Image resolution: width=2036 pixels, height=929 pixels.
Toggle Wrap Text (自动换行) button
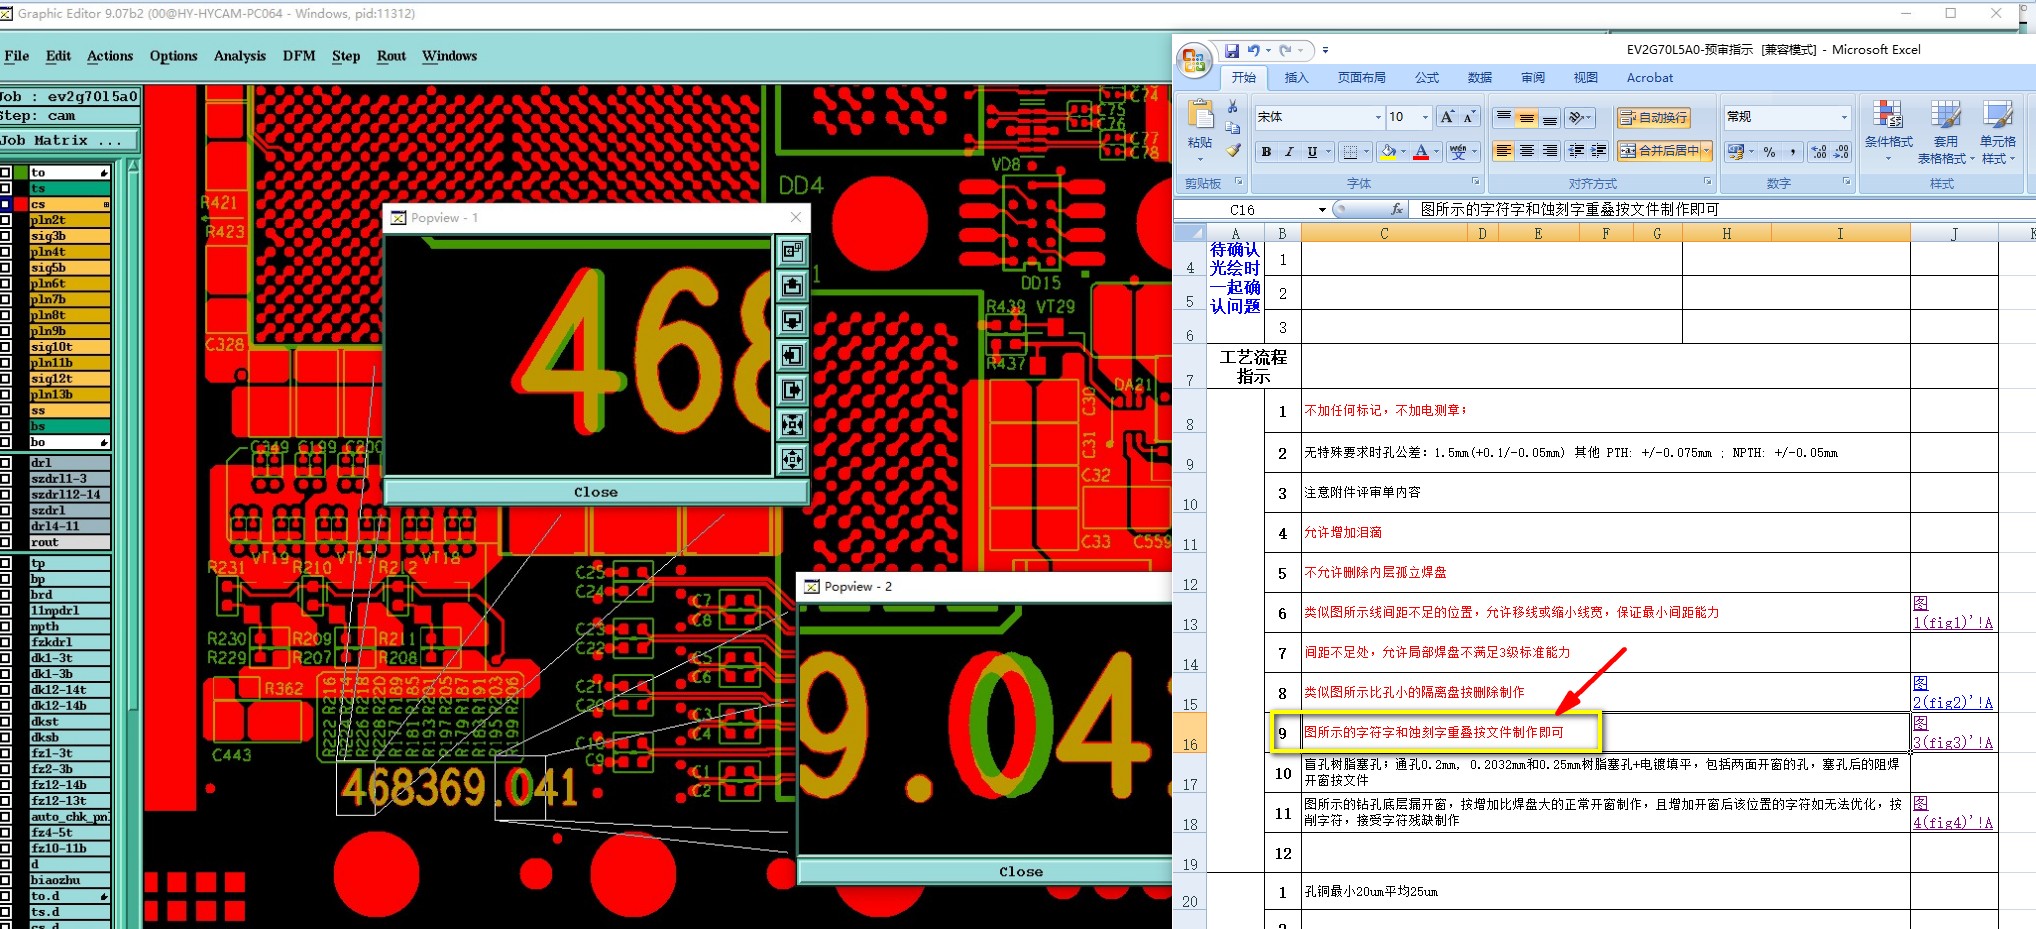point(1653,117)
